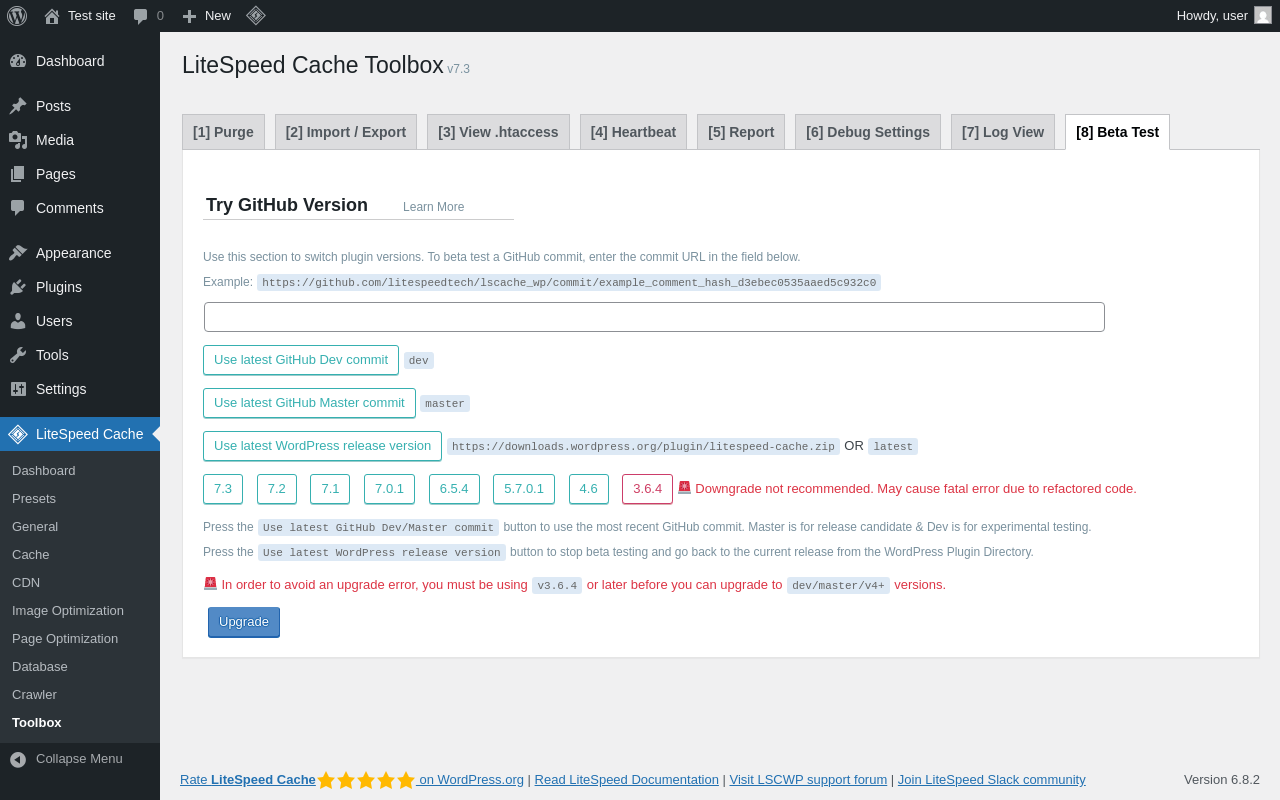Image resolution: width=1280 pixels, height=800 pixels.
Task: Open the New content dropdown
Action: point(206,16)
